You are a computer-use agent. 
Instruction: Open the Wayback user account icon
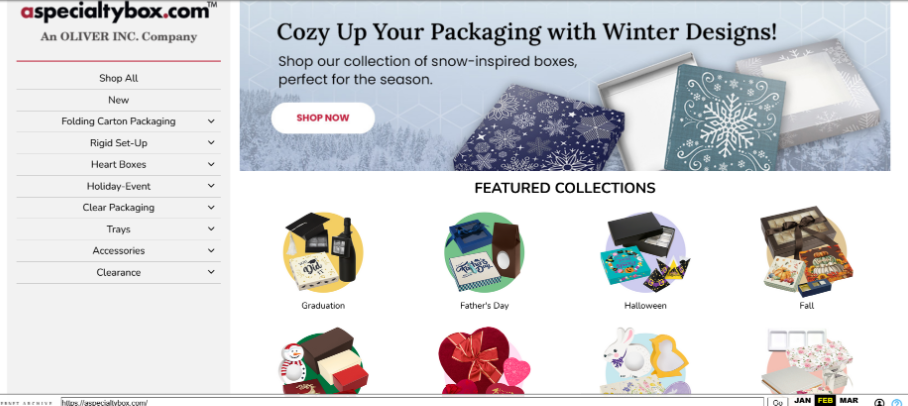880,402
